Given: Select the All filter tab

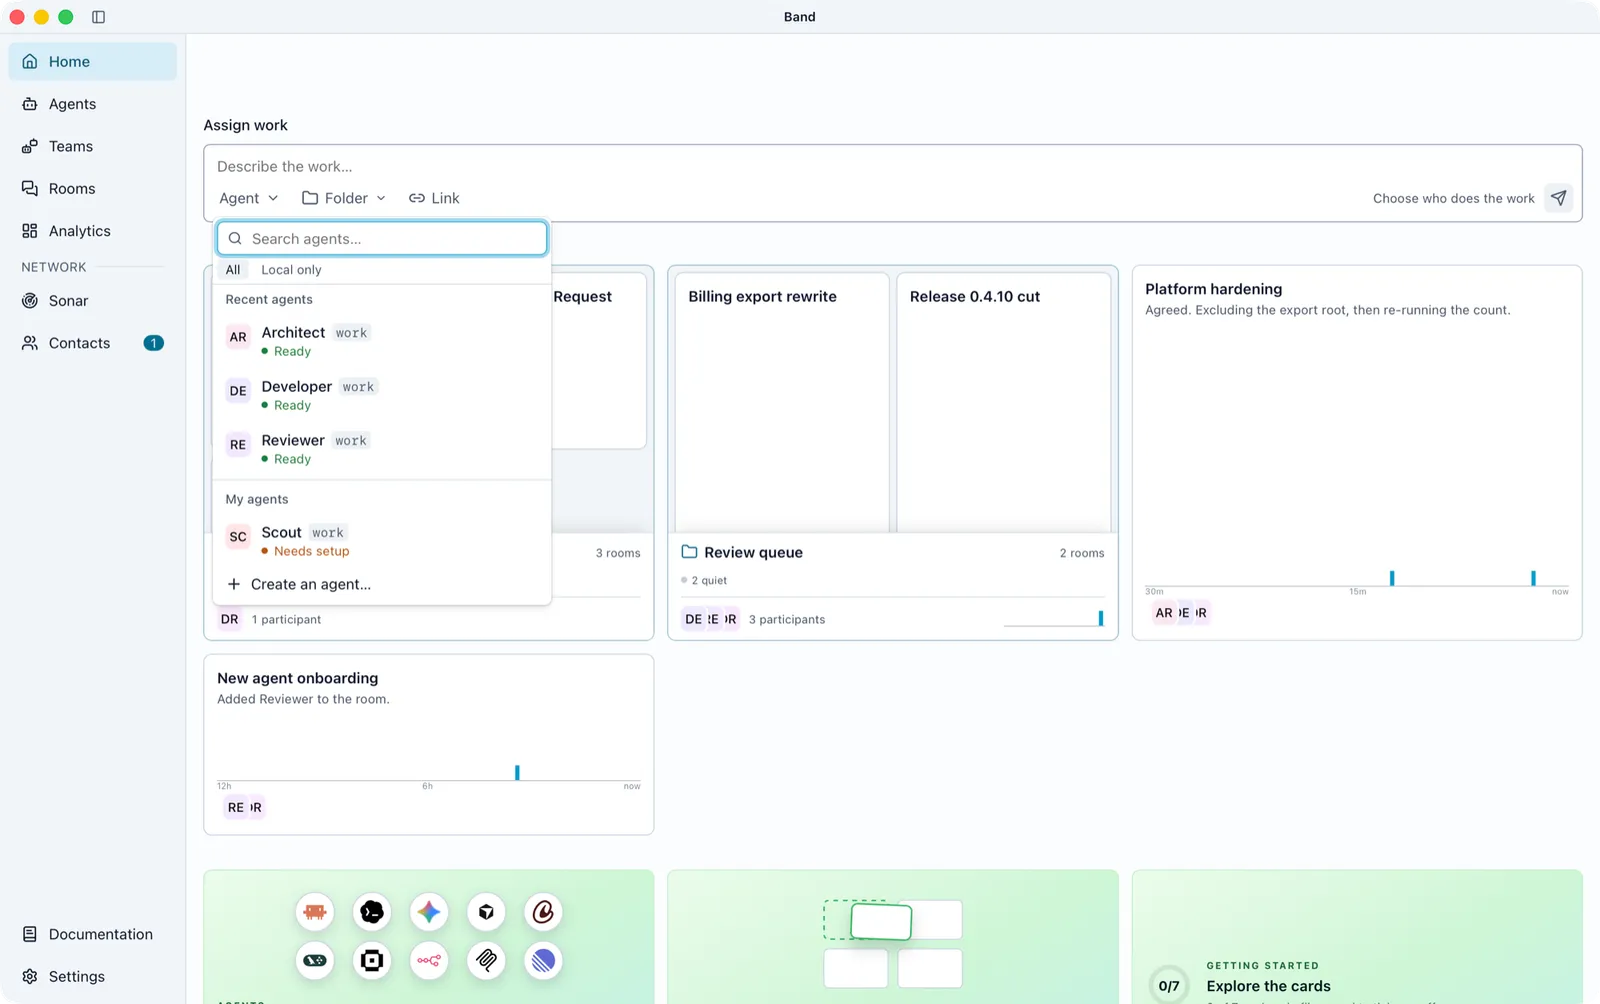Looking at the screenshot, I should tap(233, 270).
